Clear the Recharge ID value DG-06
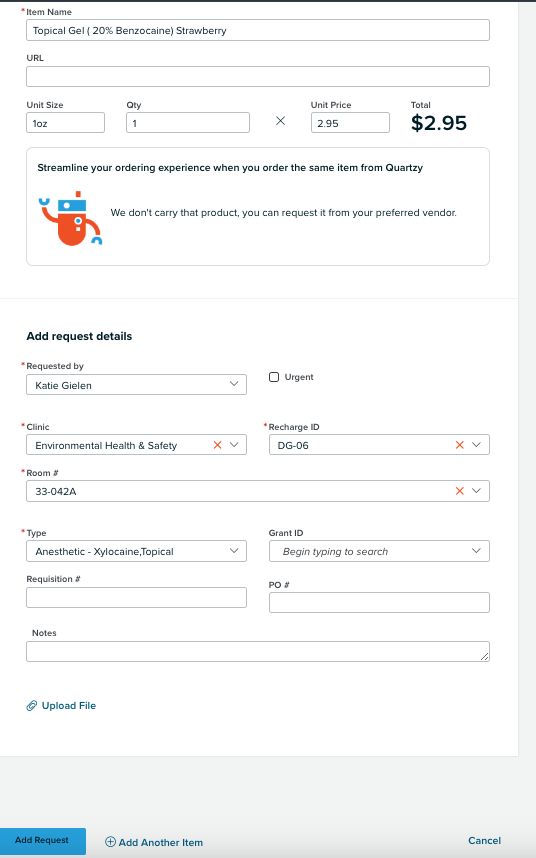This screenshot has width=536, height=858. tap(459, 445)
